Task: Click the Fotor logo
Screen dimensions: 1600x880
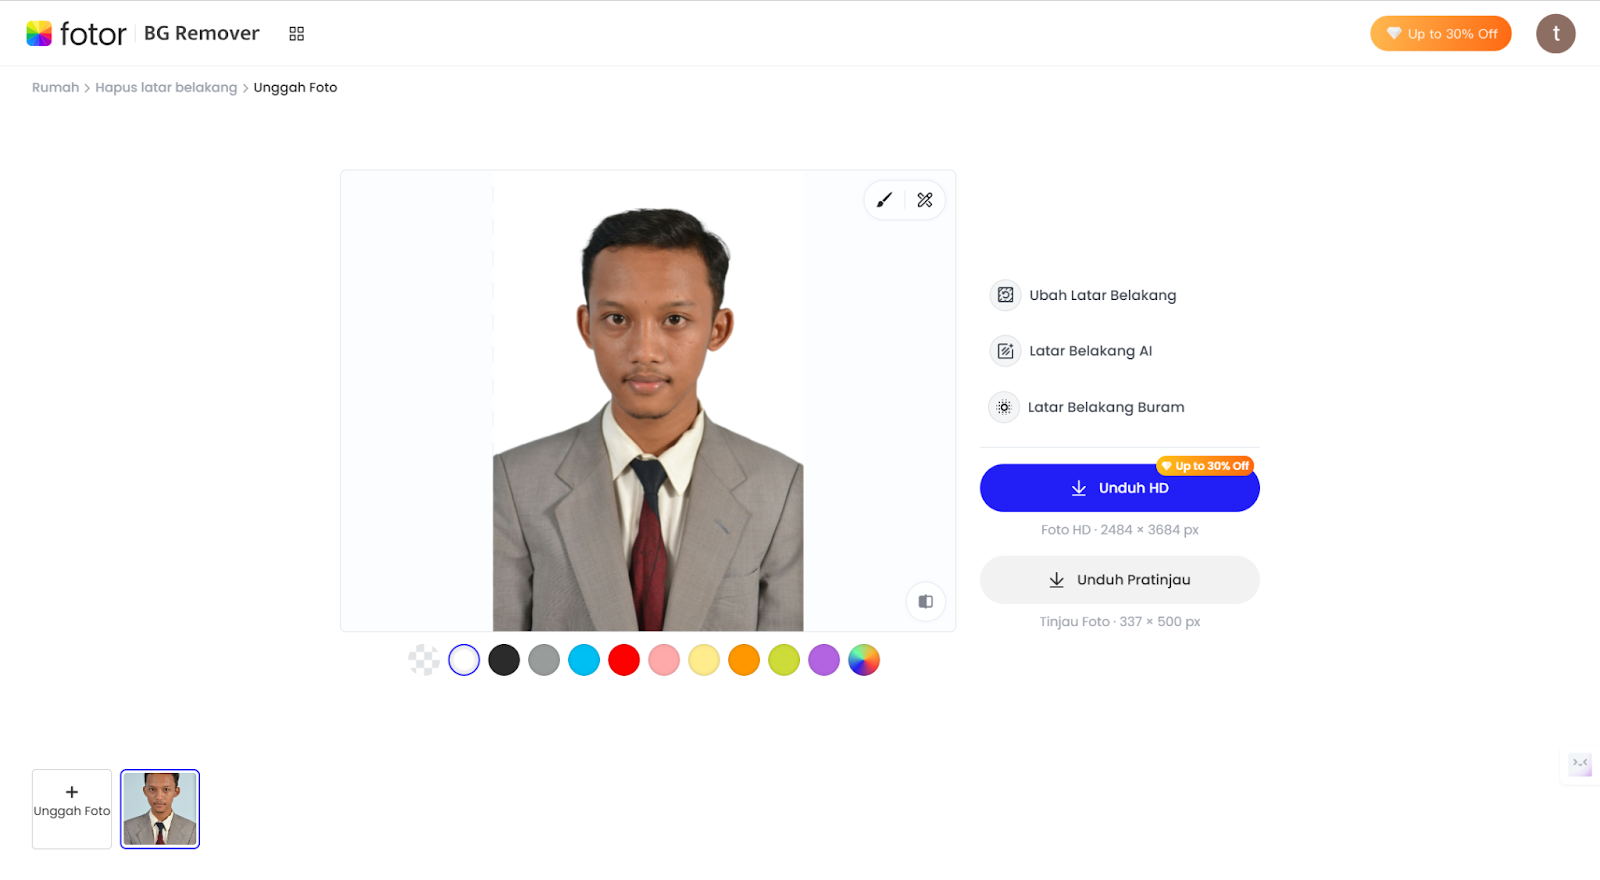Action: tap(76, 33)
